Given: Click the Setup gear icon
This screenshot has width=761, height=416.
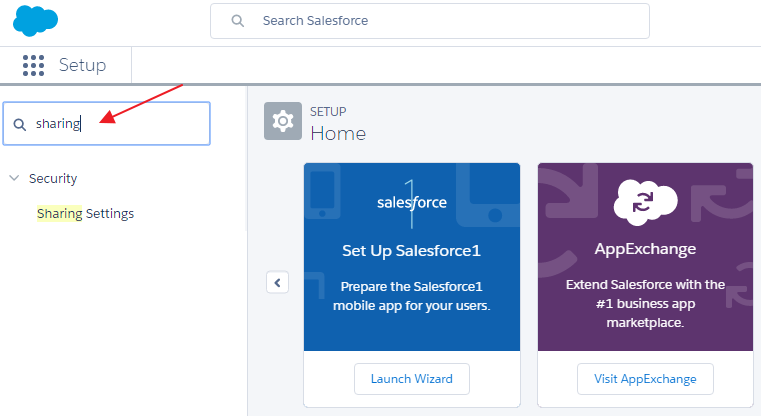Looking at the screenshot, I should (x=283, y=122).
